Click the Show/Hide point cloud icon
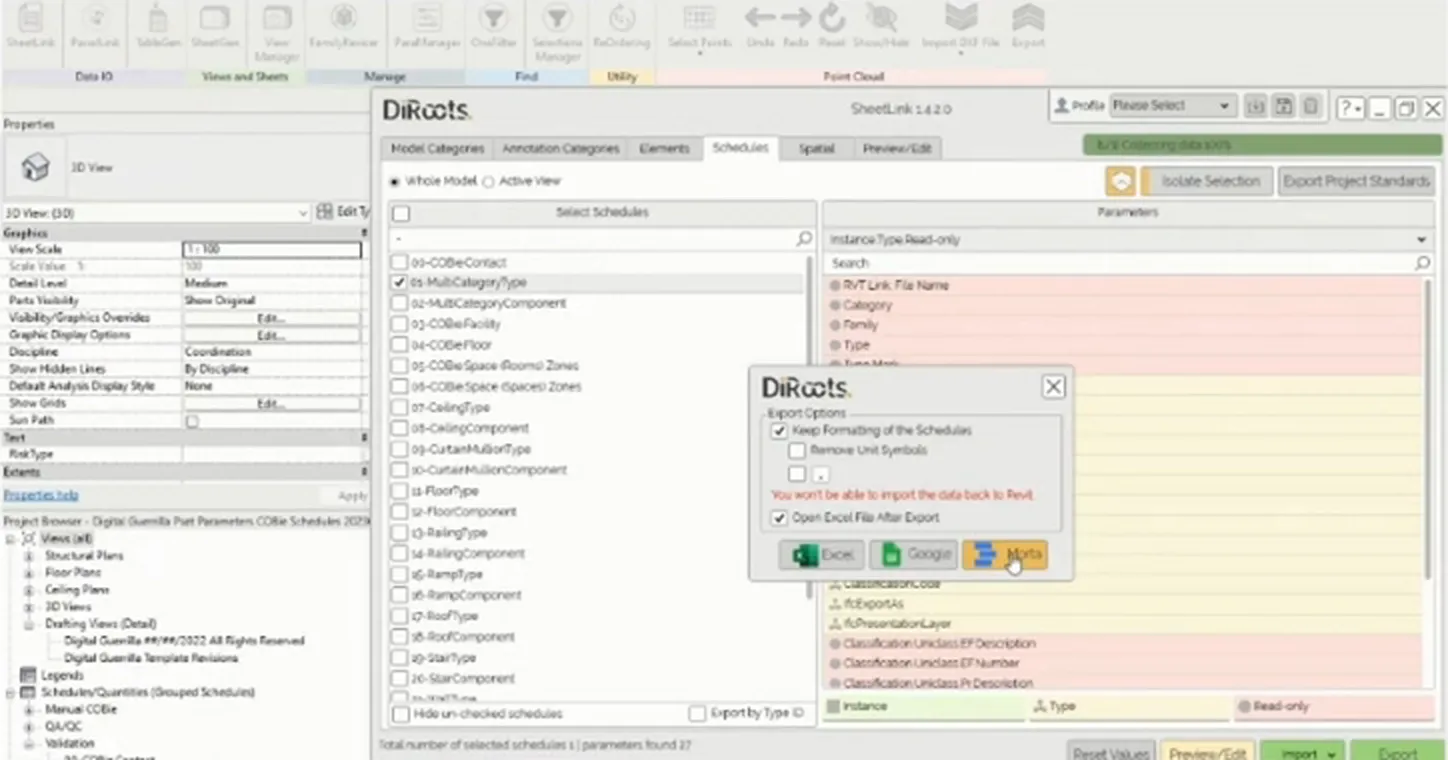The image size is (1448, 760). [882, 24]
